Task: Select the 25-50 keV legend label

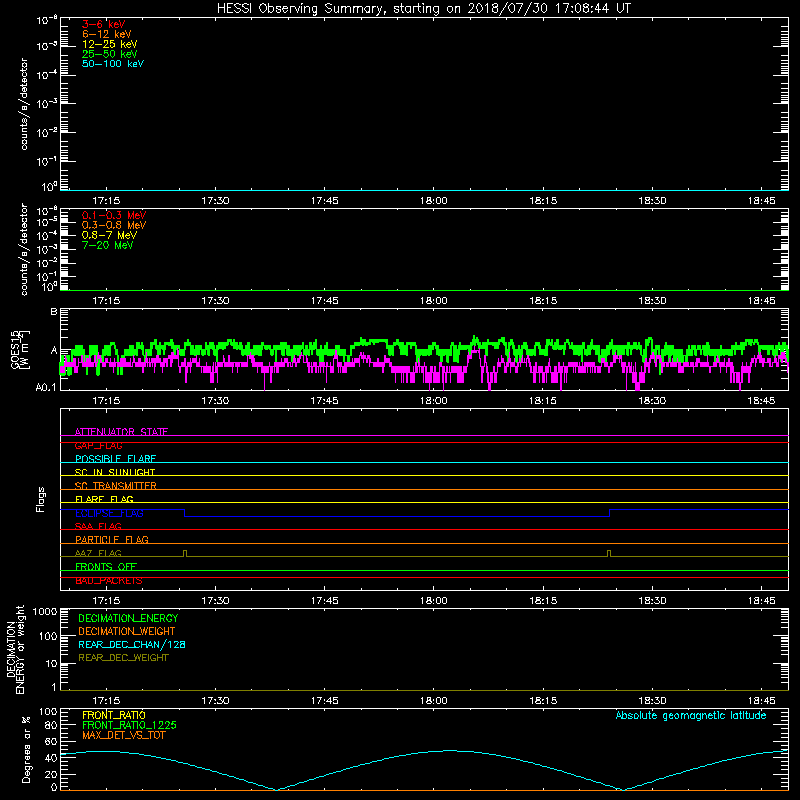Action: point(109,54)
